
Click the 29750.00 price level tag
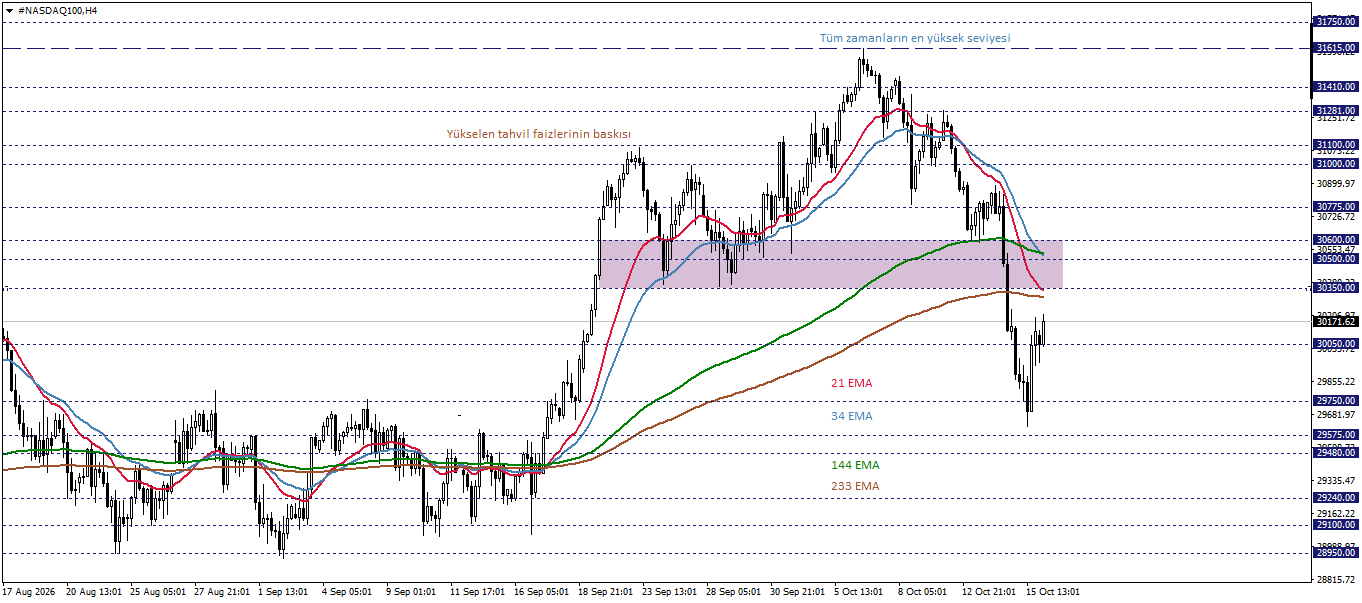click(1335, 401)
